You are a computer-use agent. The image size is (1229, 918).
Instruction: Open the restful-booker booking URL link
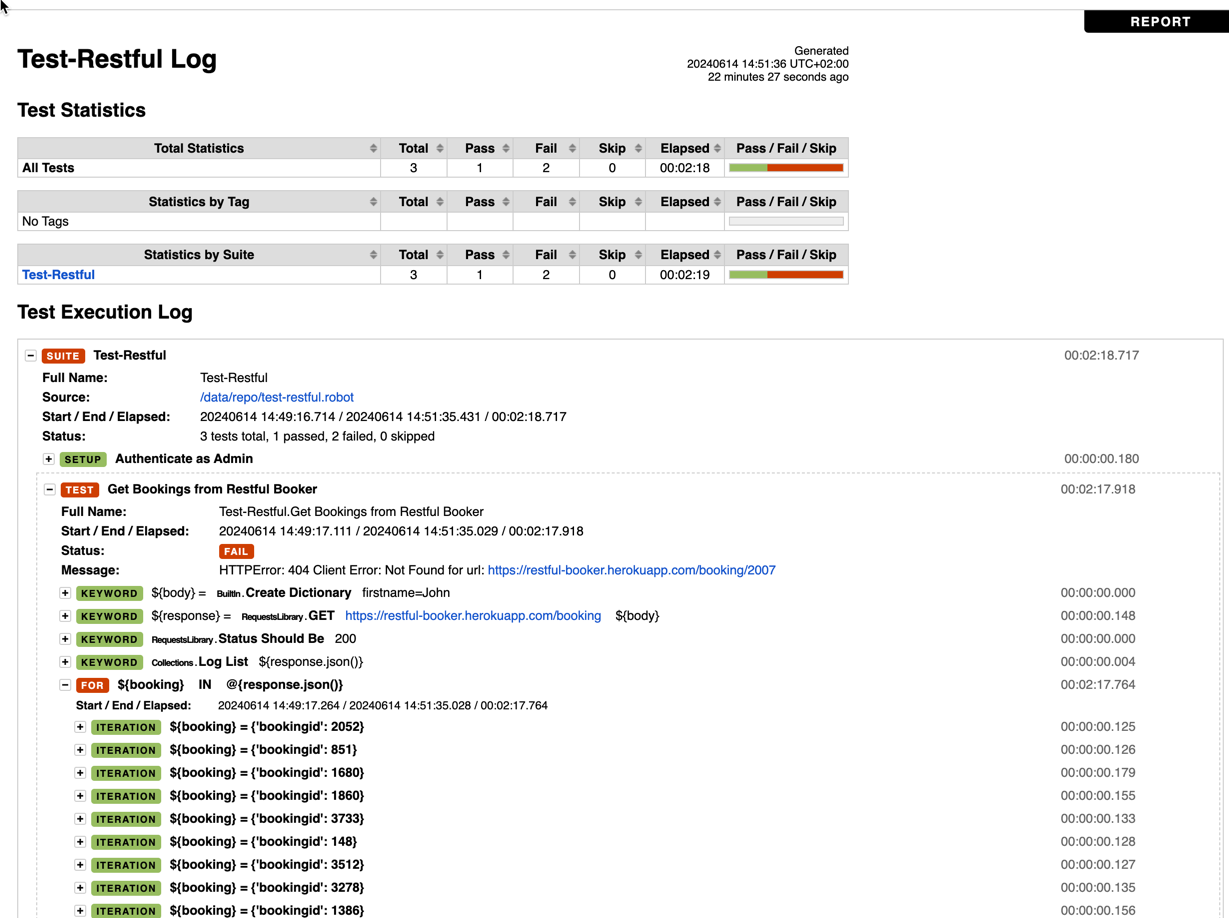pyautogui.click(x=473, y=616)
